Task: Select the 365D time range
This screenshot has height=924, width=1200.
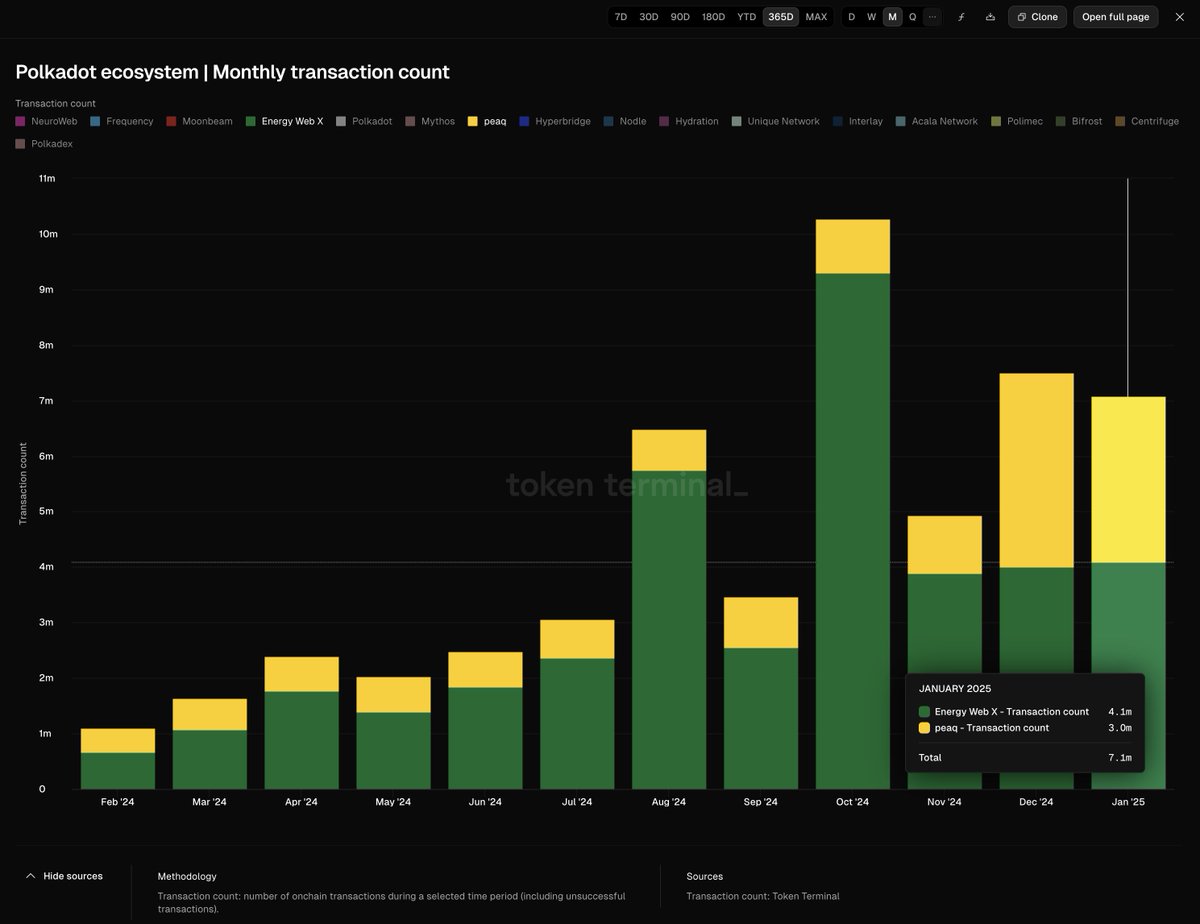Action: [781, 17]
